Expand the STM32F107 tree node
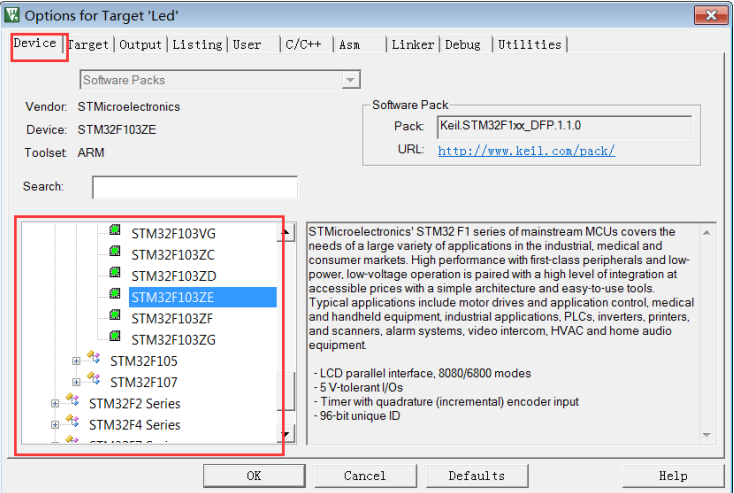This screenshot has height=493, width=734. 76,382
